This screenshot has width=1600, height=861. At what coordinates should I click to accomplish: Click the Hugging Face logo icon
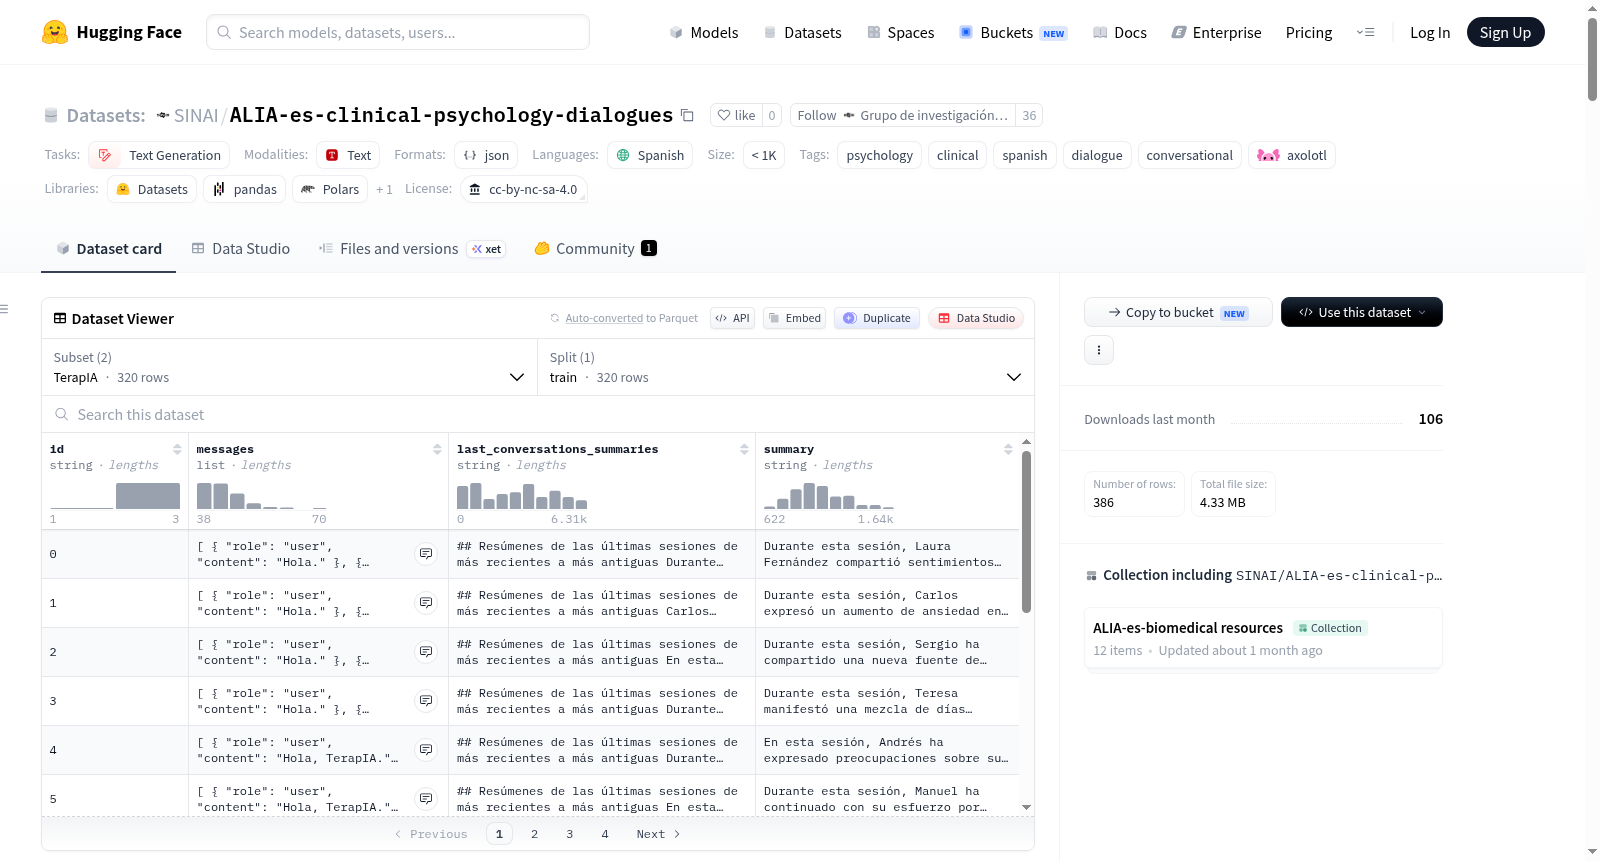click(55, 32)
